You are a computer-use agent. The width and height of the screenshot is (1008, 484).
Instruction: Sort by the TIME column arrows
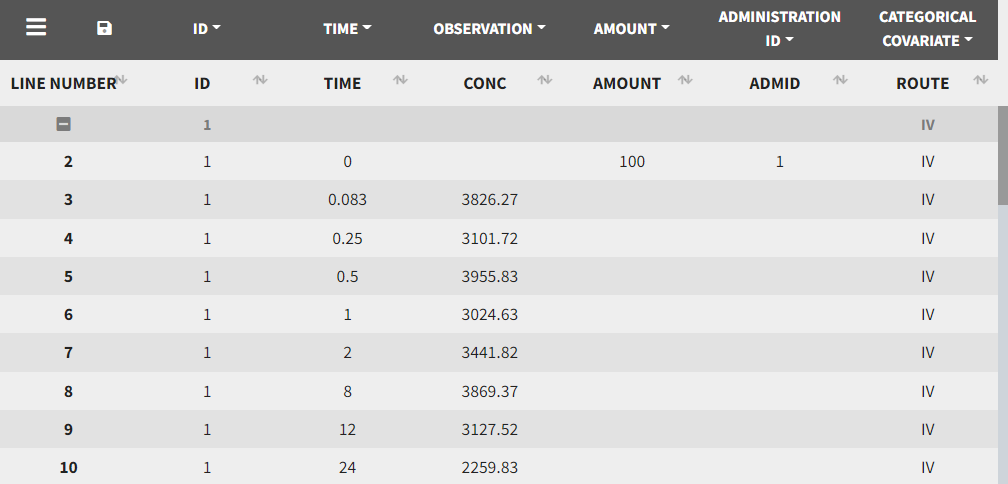coord(400,79)
